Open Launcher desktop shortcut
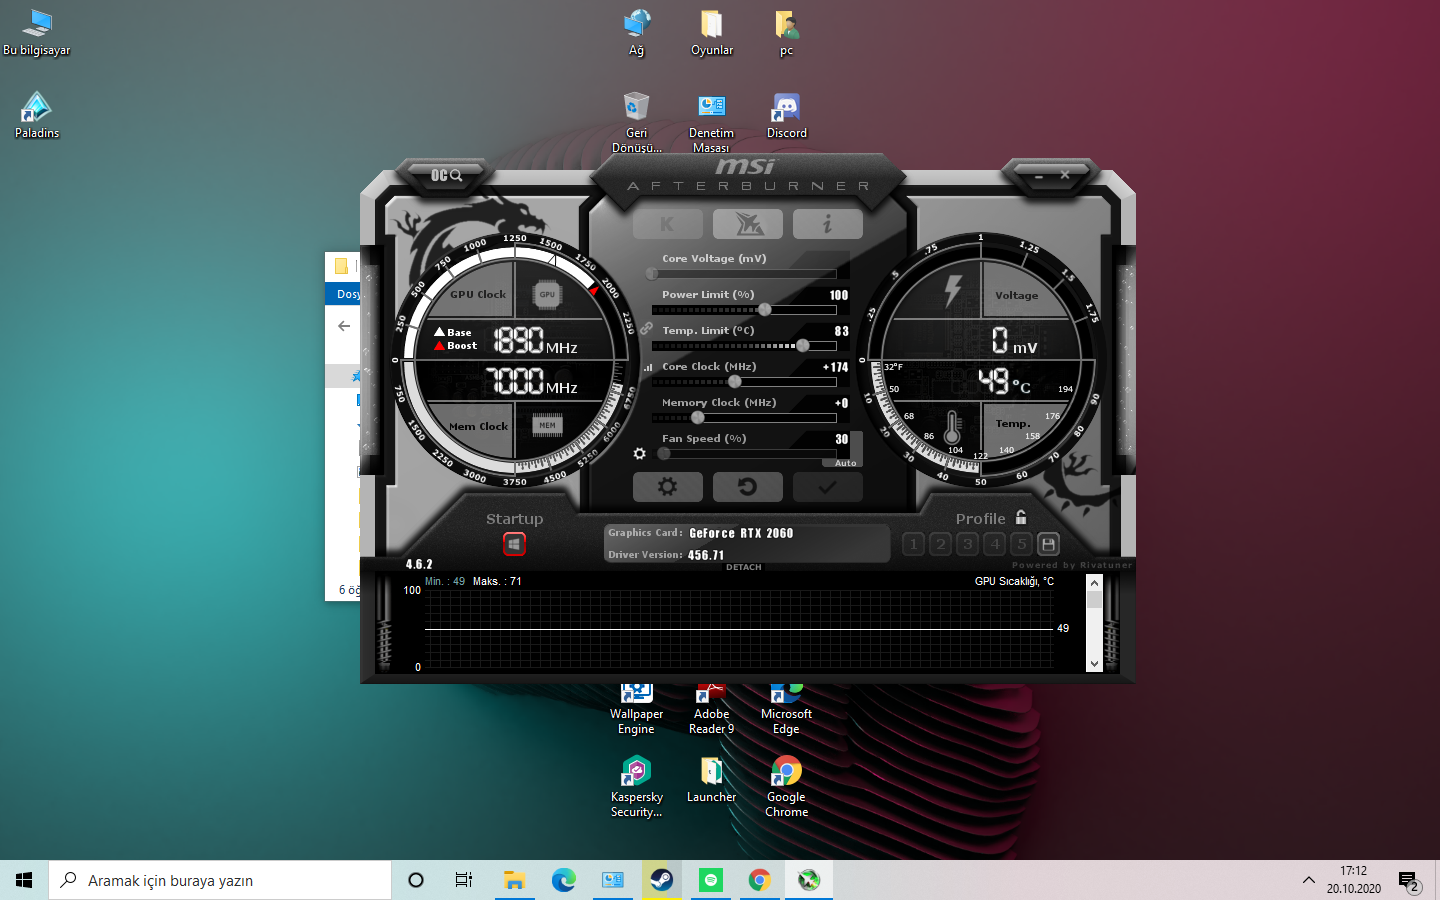 coord(711,780)
